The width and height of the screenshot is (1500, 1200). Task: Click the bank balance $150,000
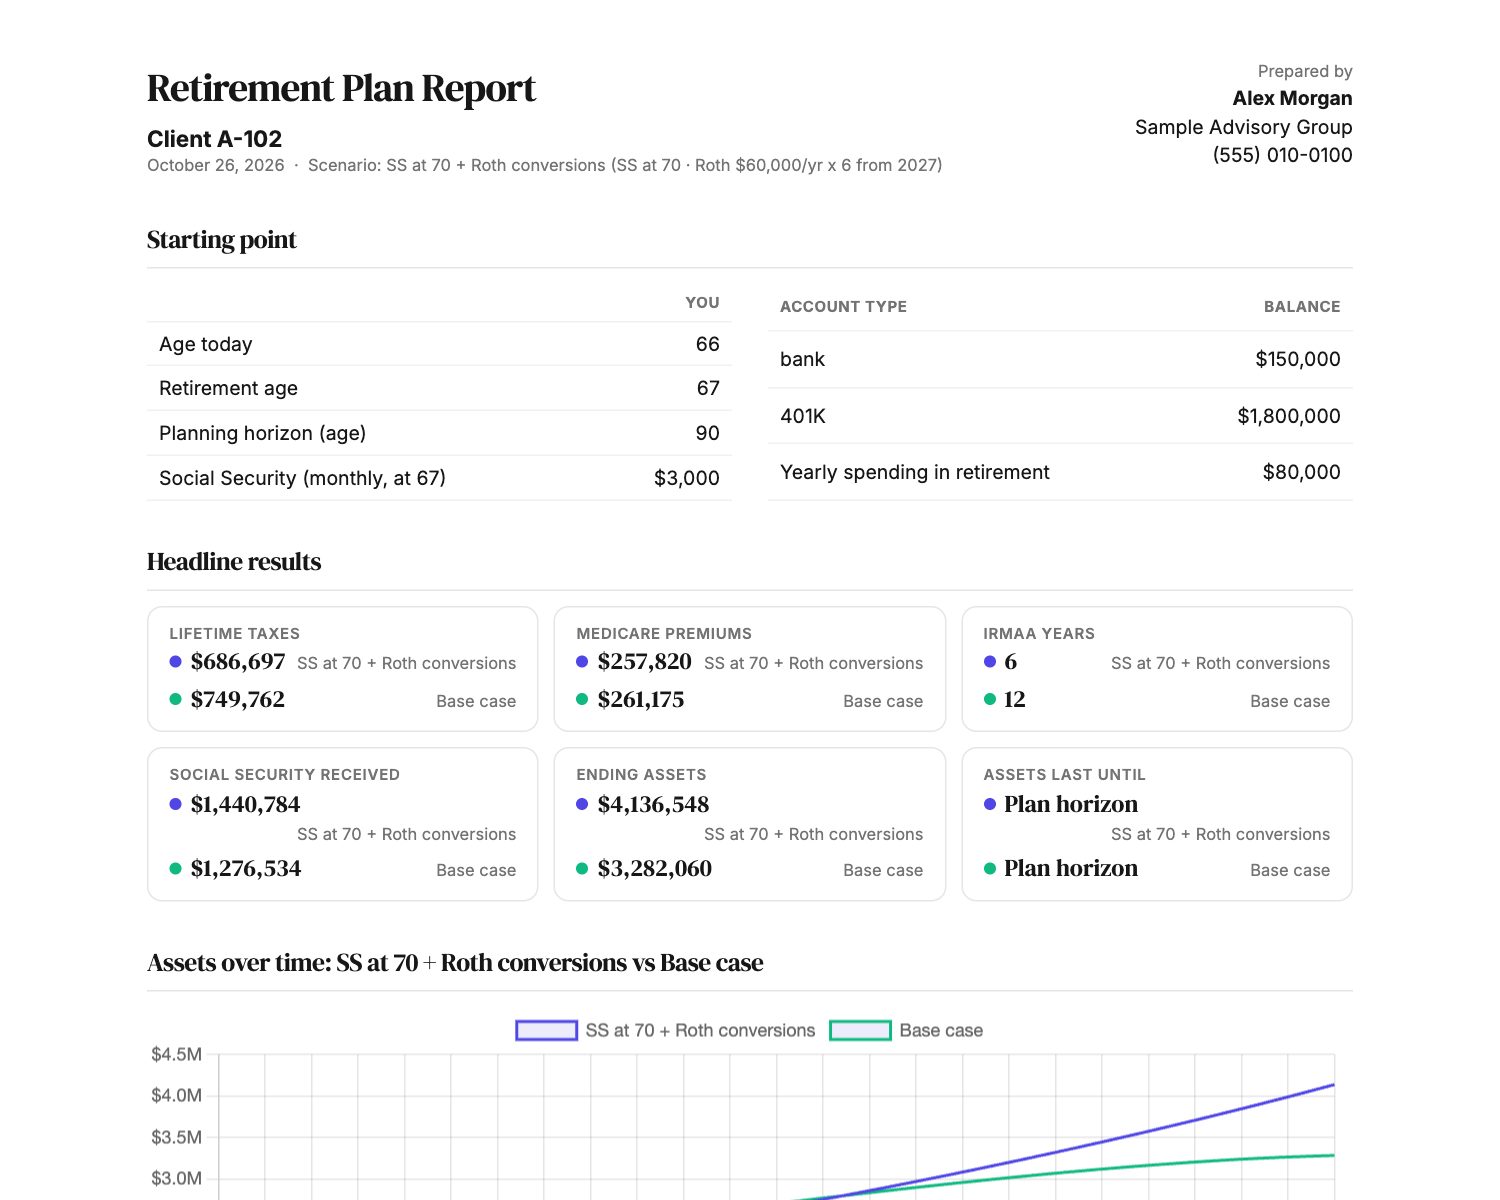[1297, 359]
